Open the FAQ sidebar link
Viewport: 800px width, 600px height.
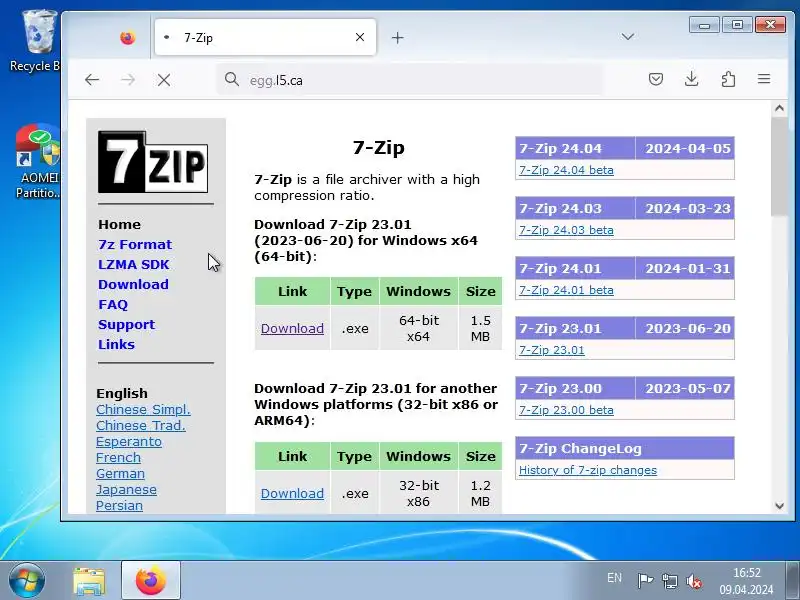113,304
